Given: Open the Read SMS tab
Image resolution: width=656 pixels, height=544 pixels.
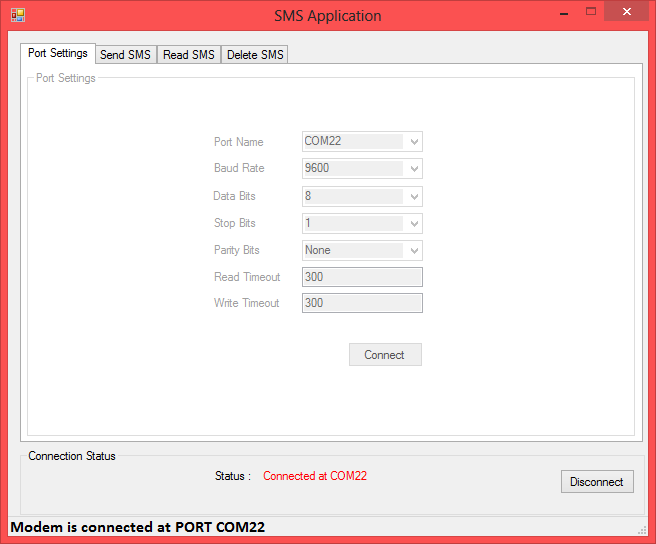Looking at the screenshot, I should click(x=189, y=55).
